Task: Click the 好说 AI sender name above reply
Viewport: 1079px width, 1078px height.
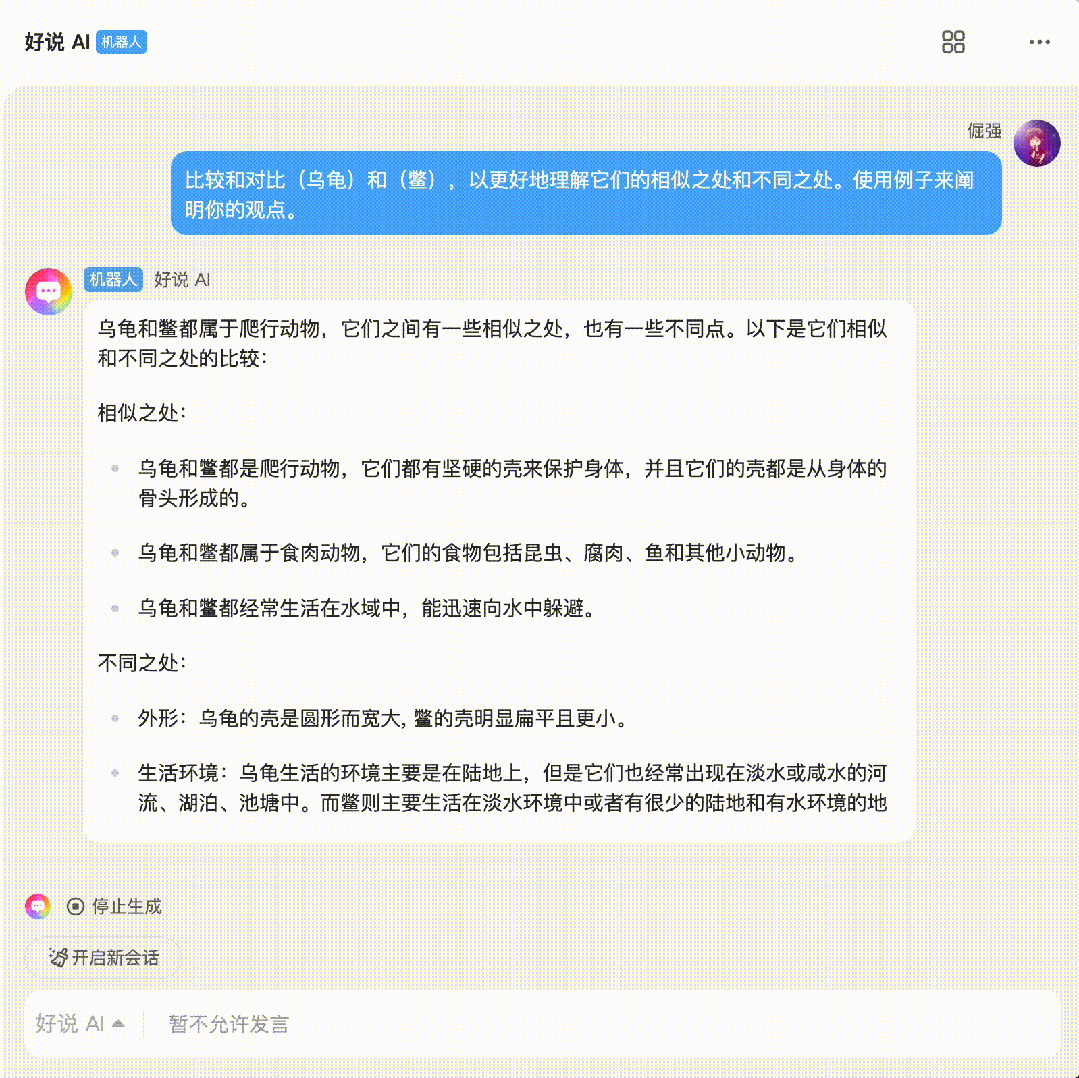Action: point(182,279)
